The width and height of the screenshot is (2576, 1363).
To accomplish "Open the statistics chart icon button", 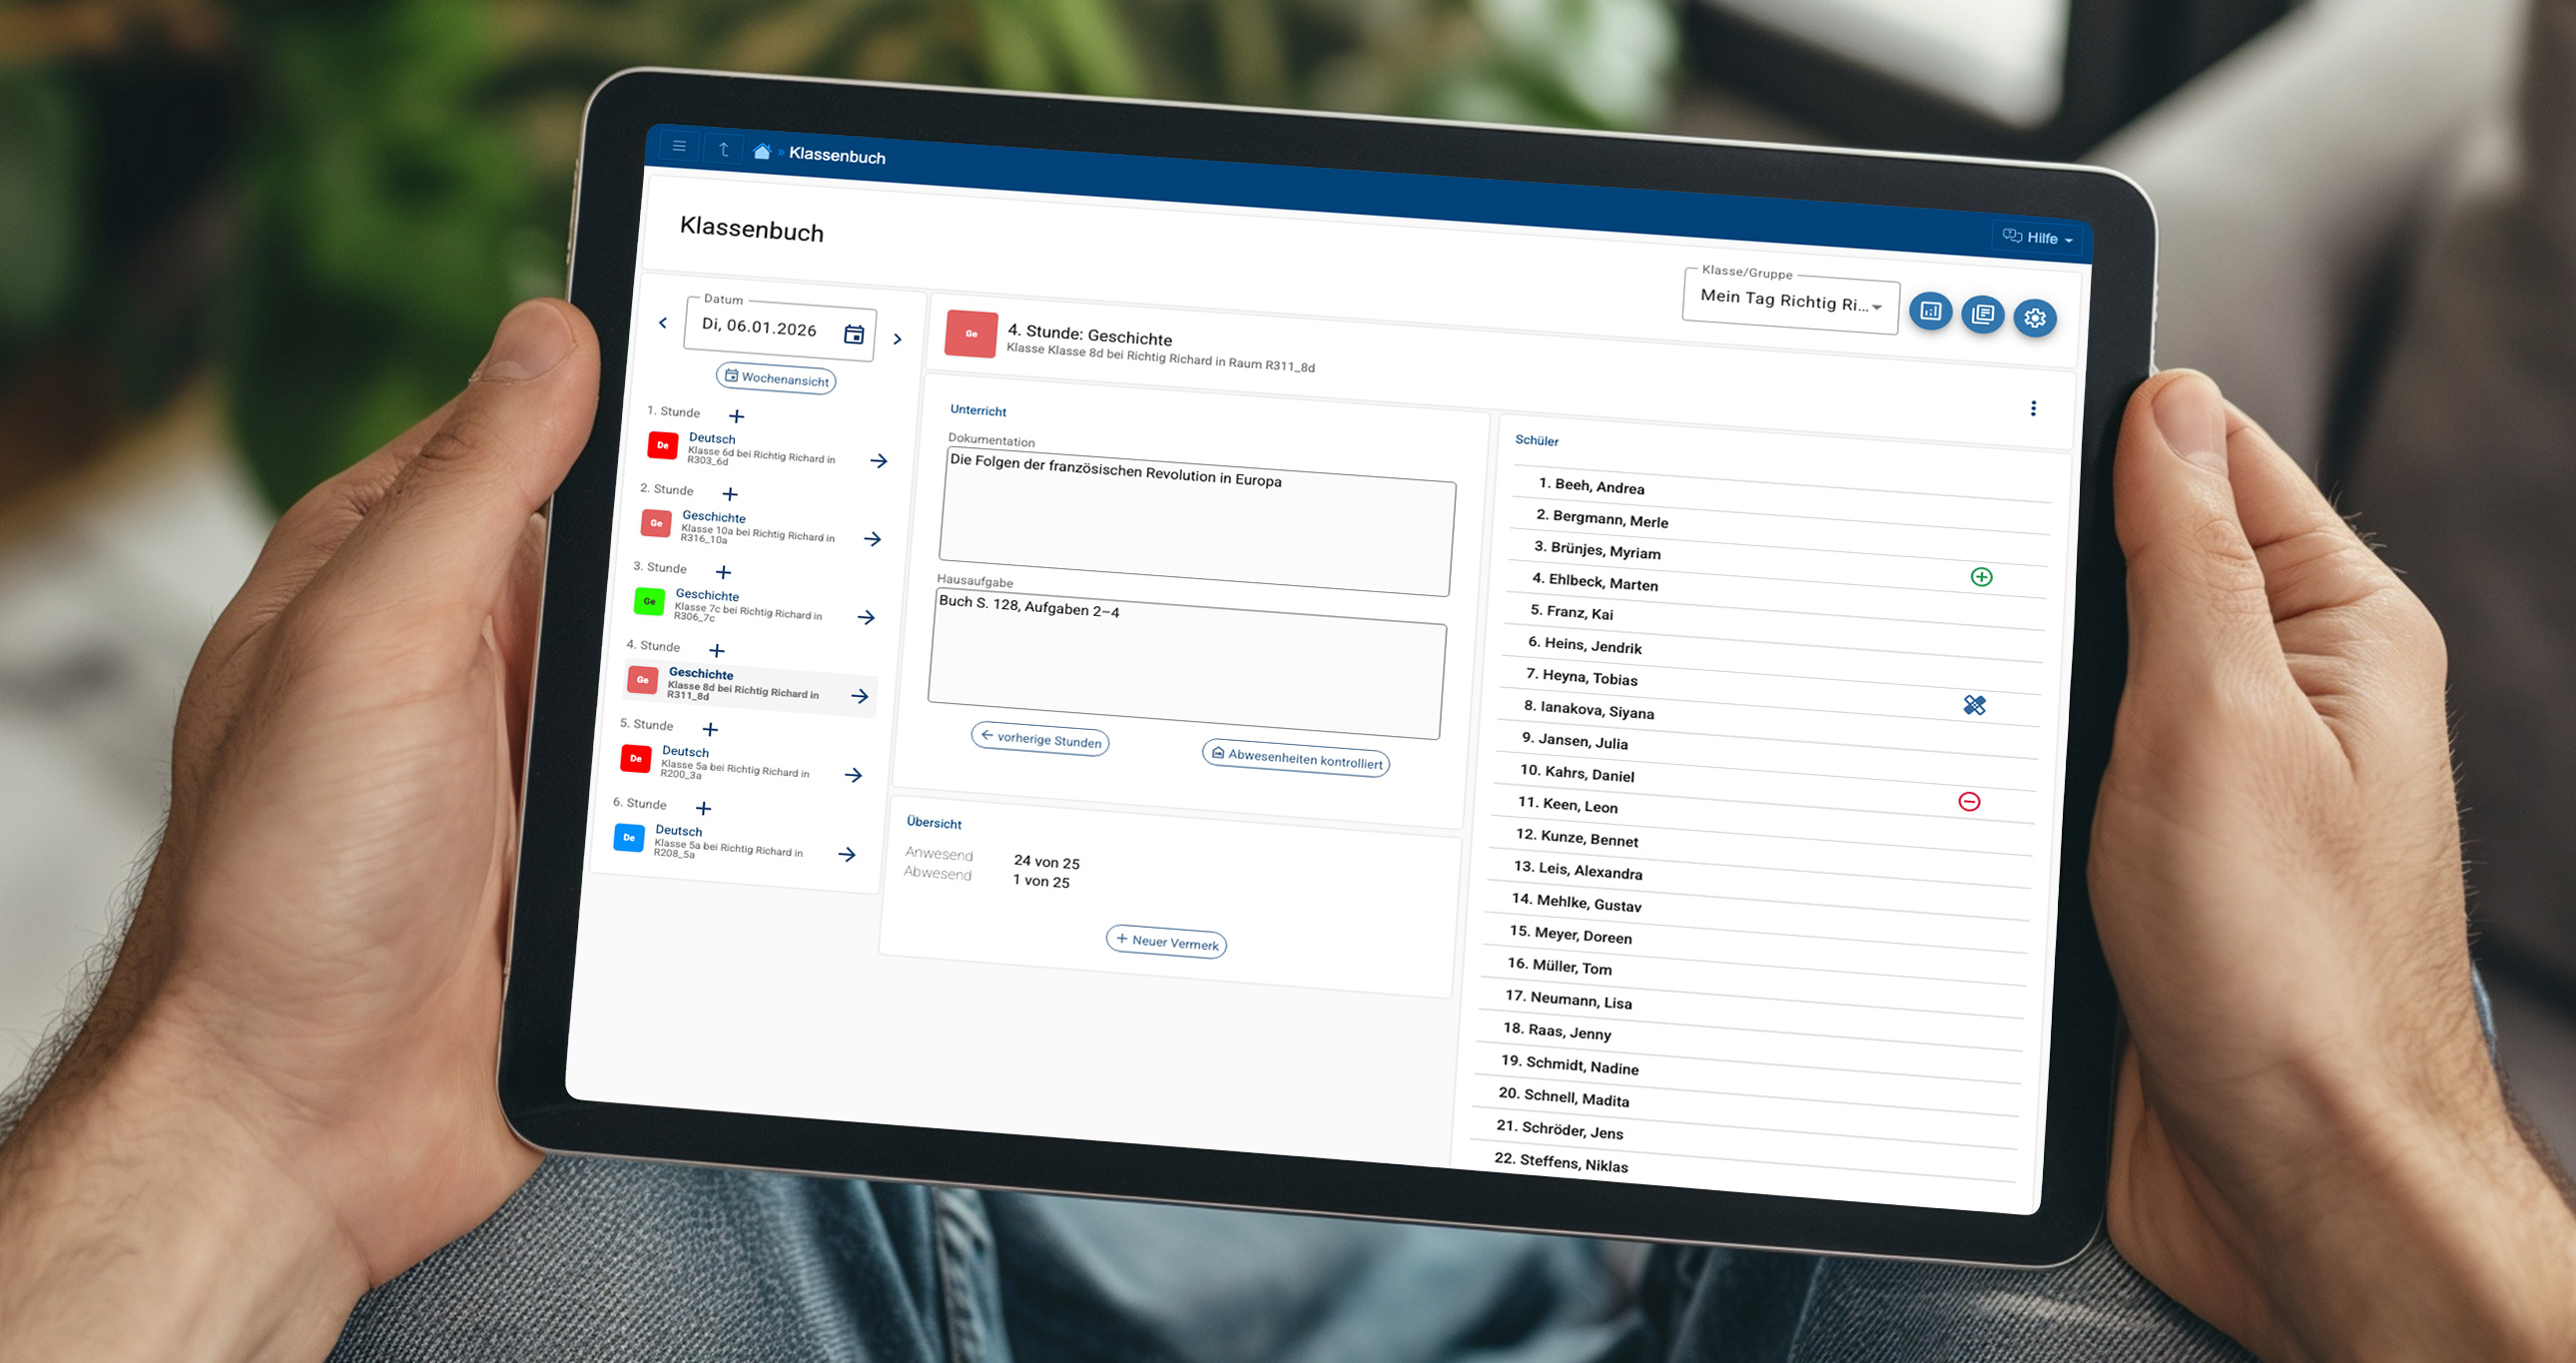I will coord(1930,311).
